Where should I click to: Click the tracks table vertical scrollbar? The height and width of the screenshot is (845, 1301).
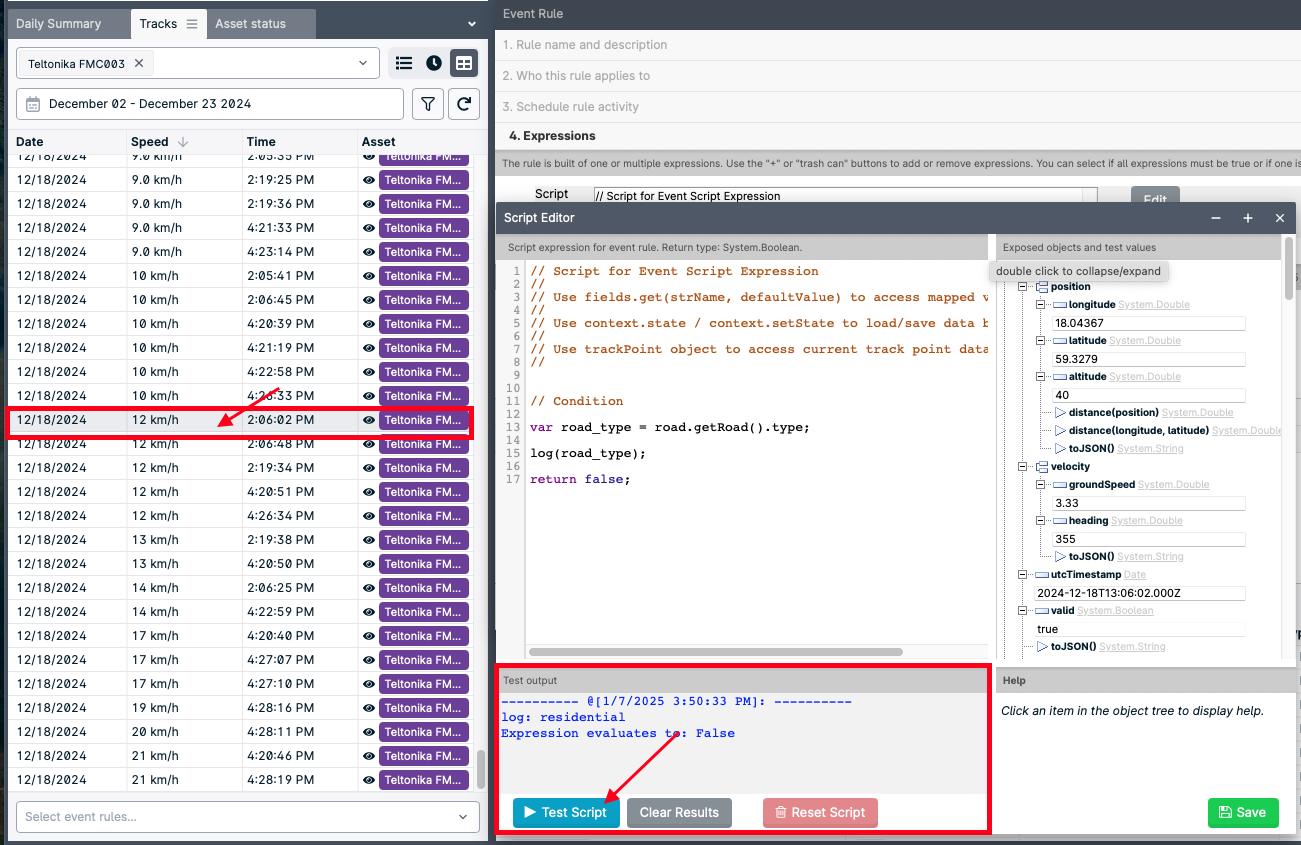[x=480, y=770]
